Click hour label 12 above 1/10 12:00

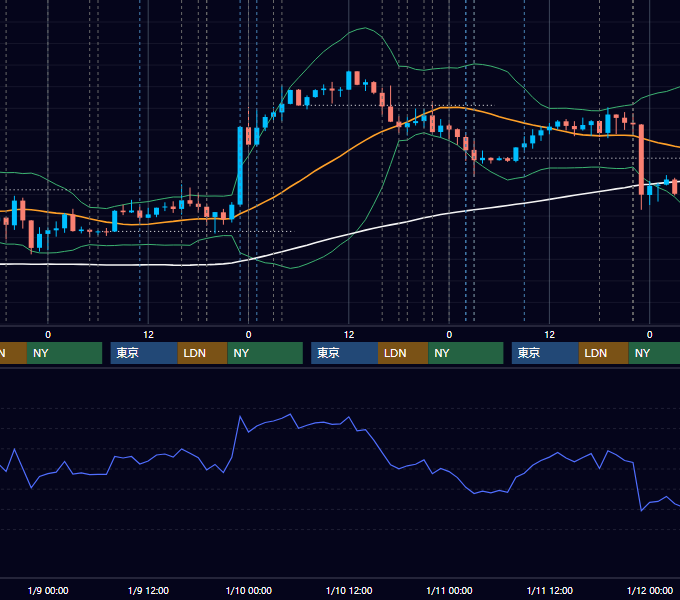[x=349, y=335]
